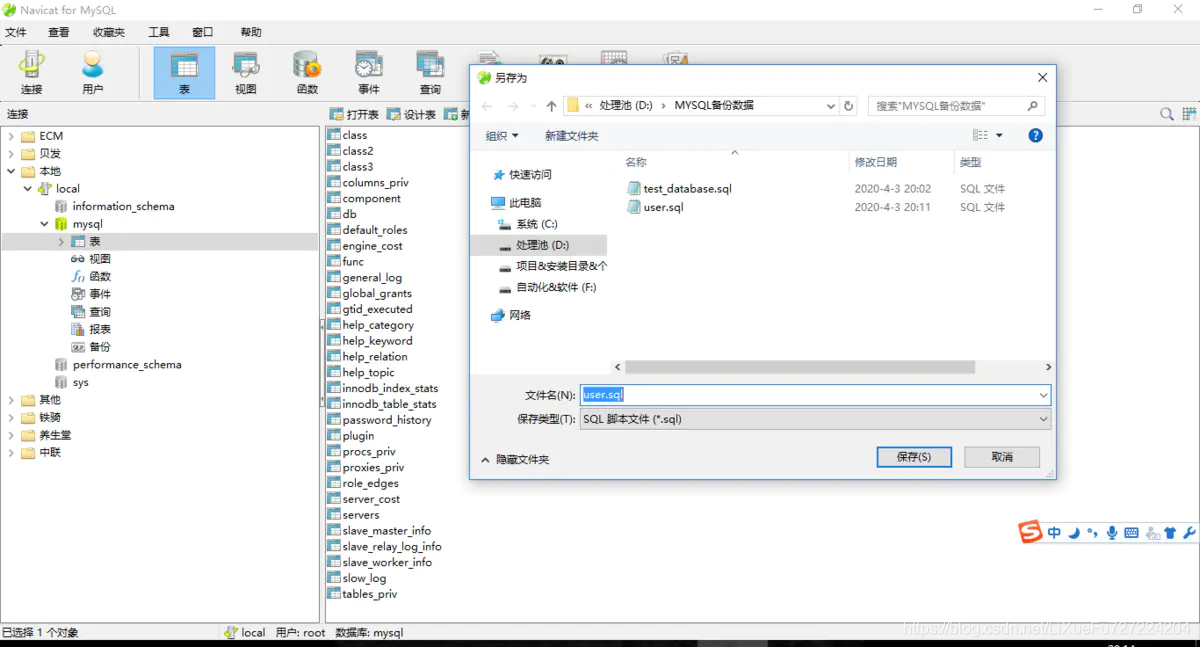
Task: Select 自动化&软件 (F:) drive
Action: click(x=556, y=288)
